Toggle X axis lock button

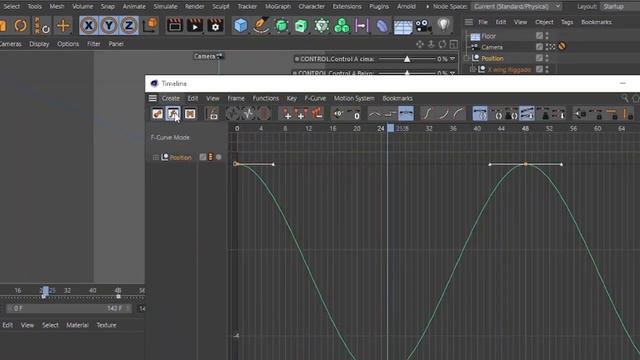click(x=89, y=26)
